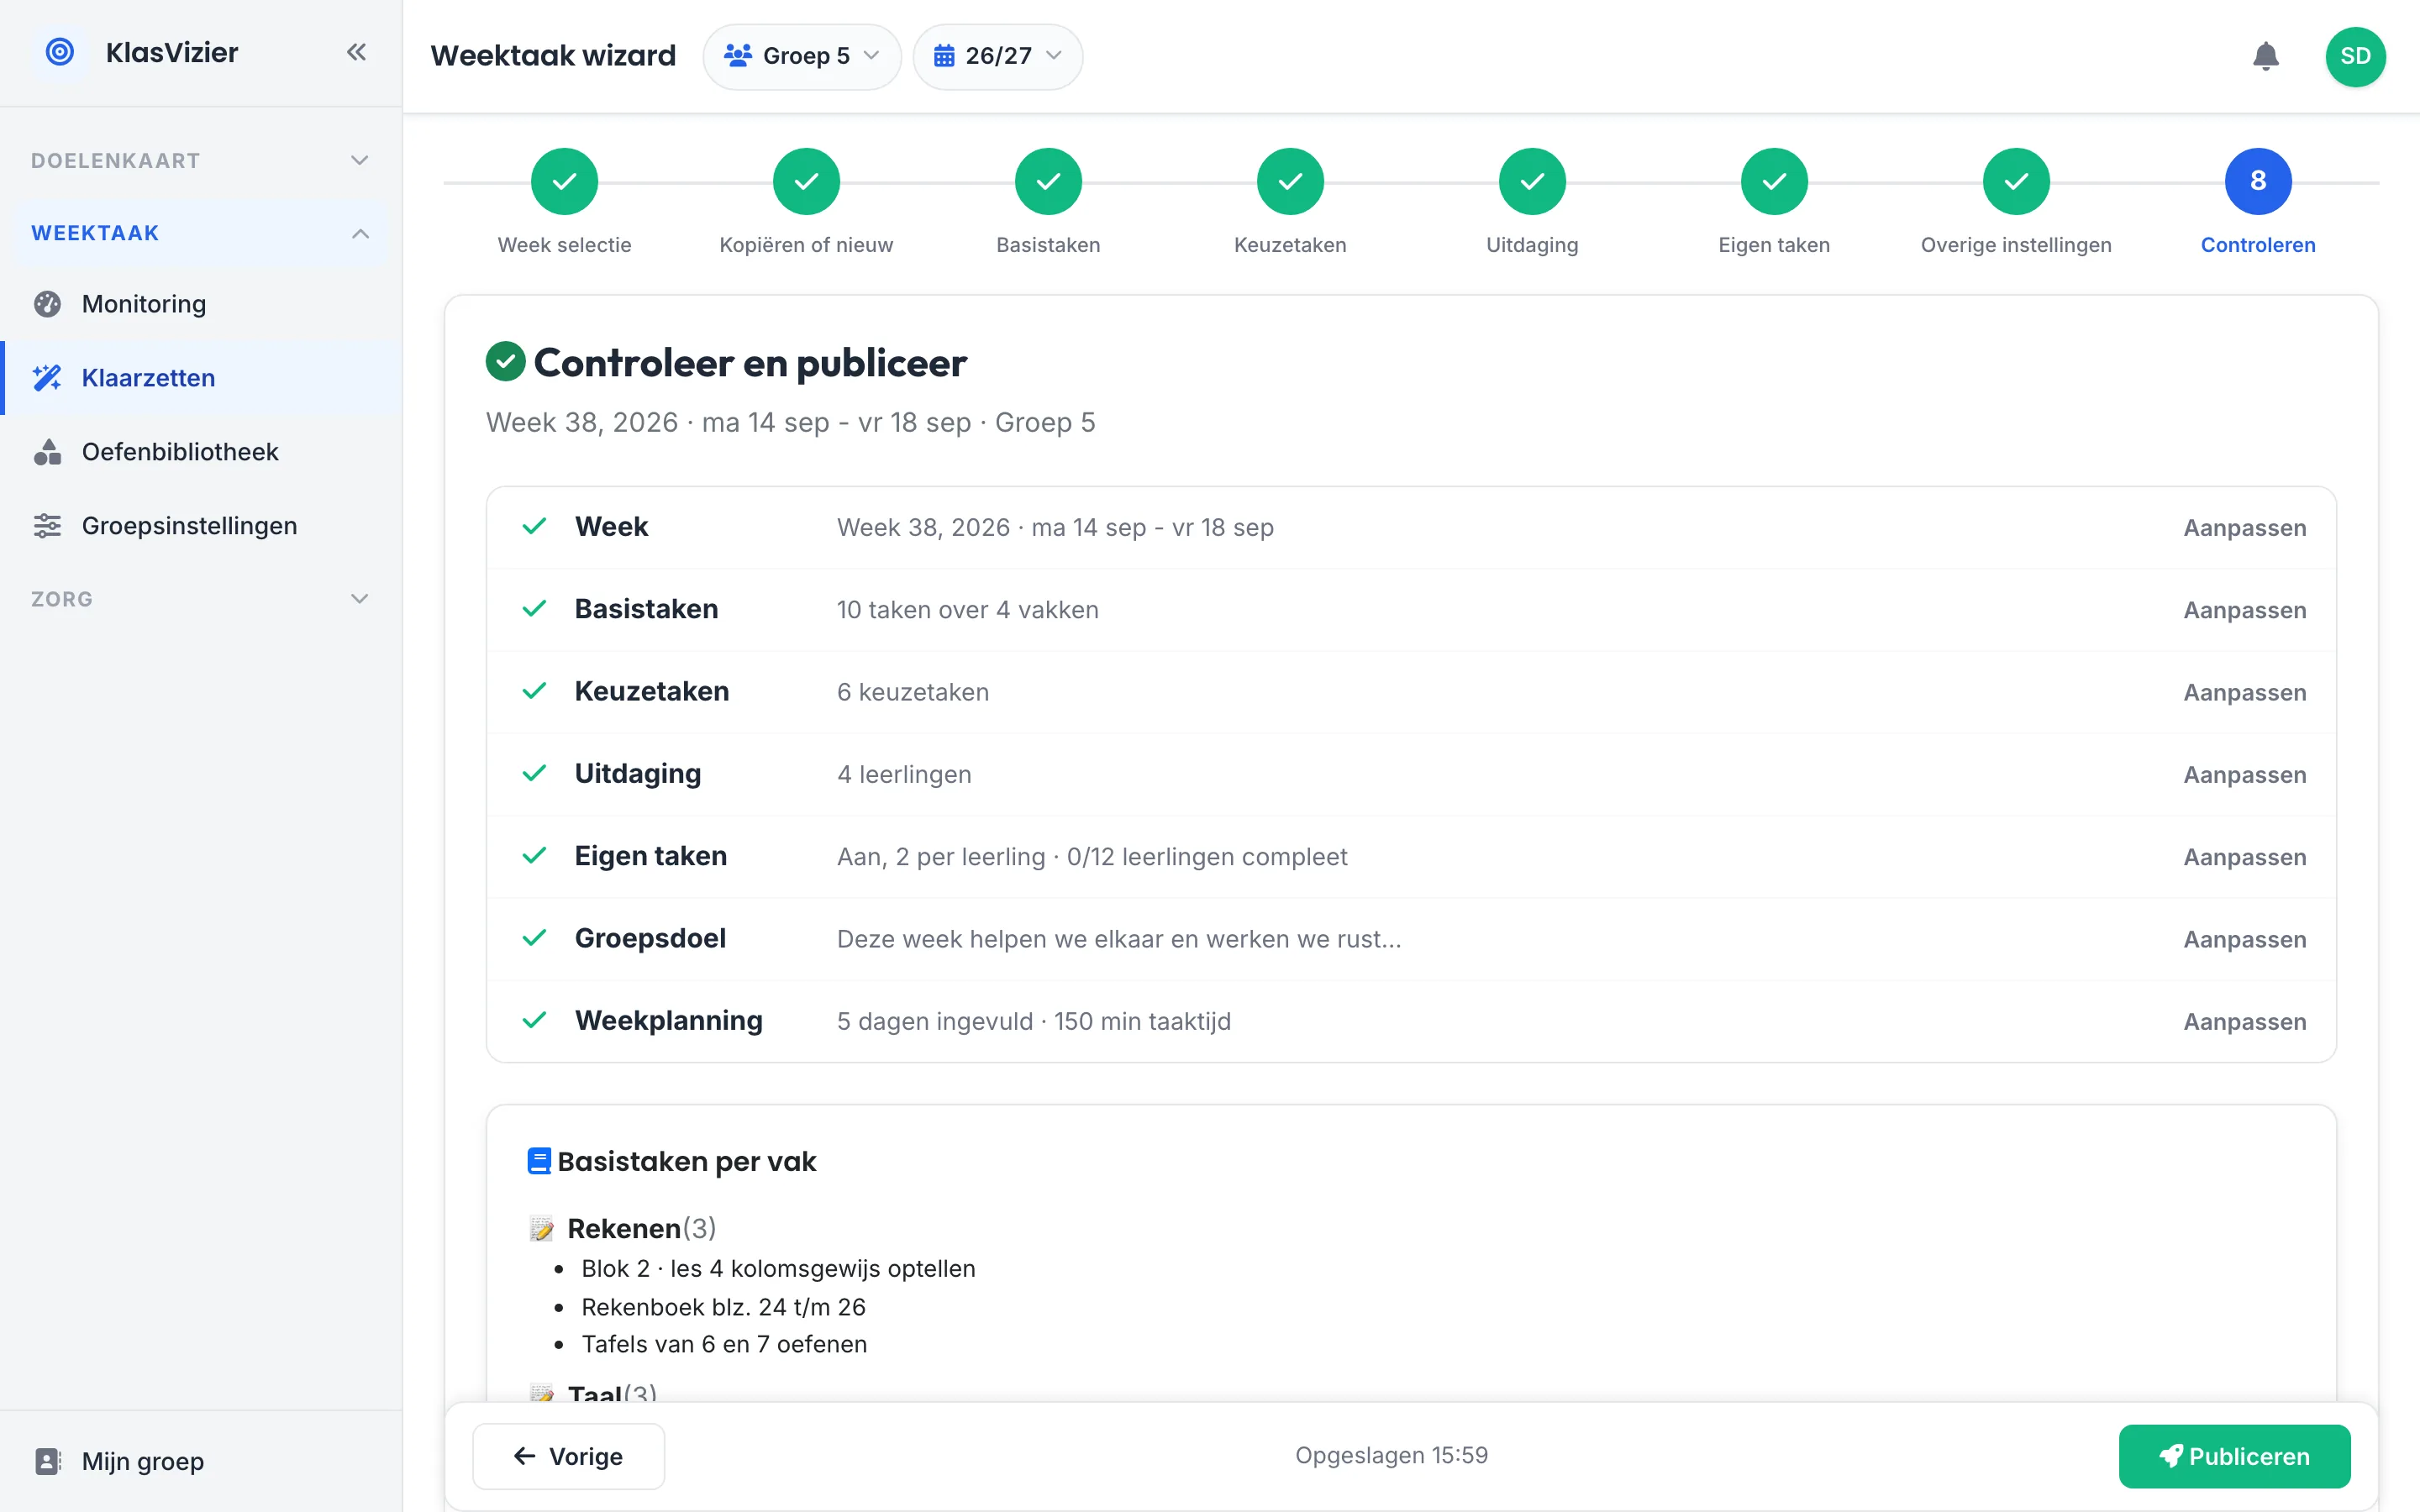Go back with the Vorige button

568,1456
